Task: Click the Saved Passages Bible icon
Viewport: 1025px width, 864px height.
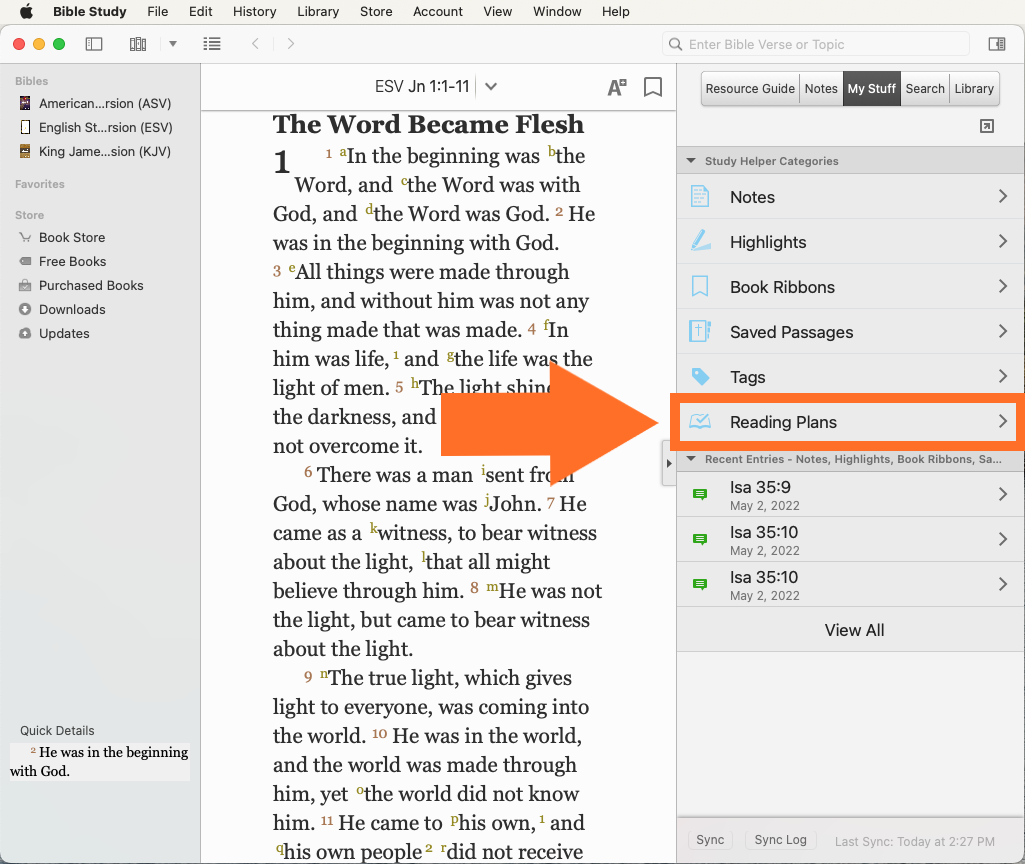Action: point(700,331)
